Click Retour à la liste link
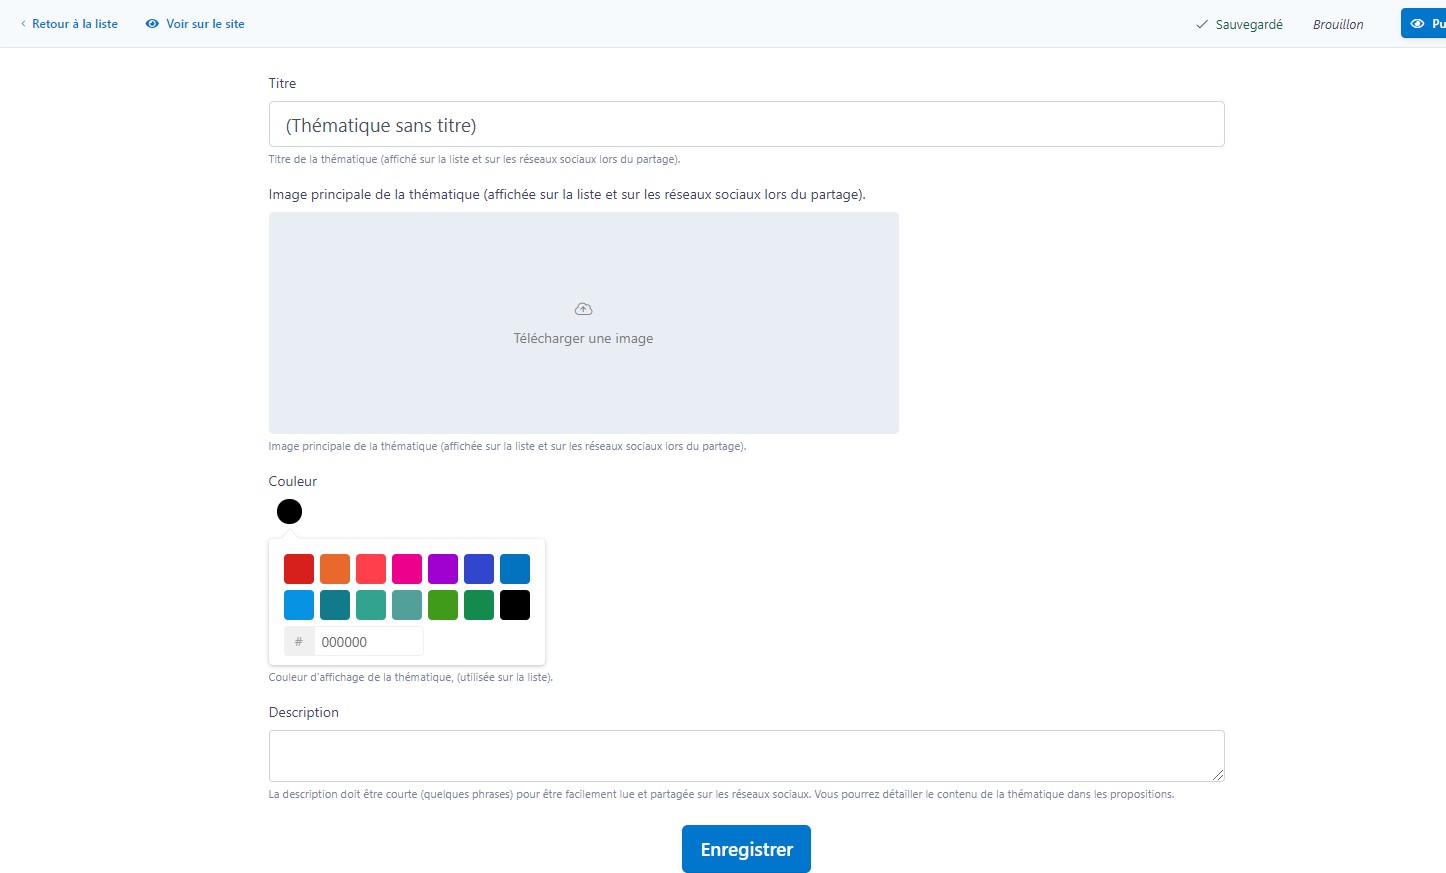Image resolution: width=1446 pixels, height=873 pixels. [x=75, y=24]
